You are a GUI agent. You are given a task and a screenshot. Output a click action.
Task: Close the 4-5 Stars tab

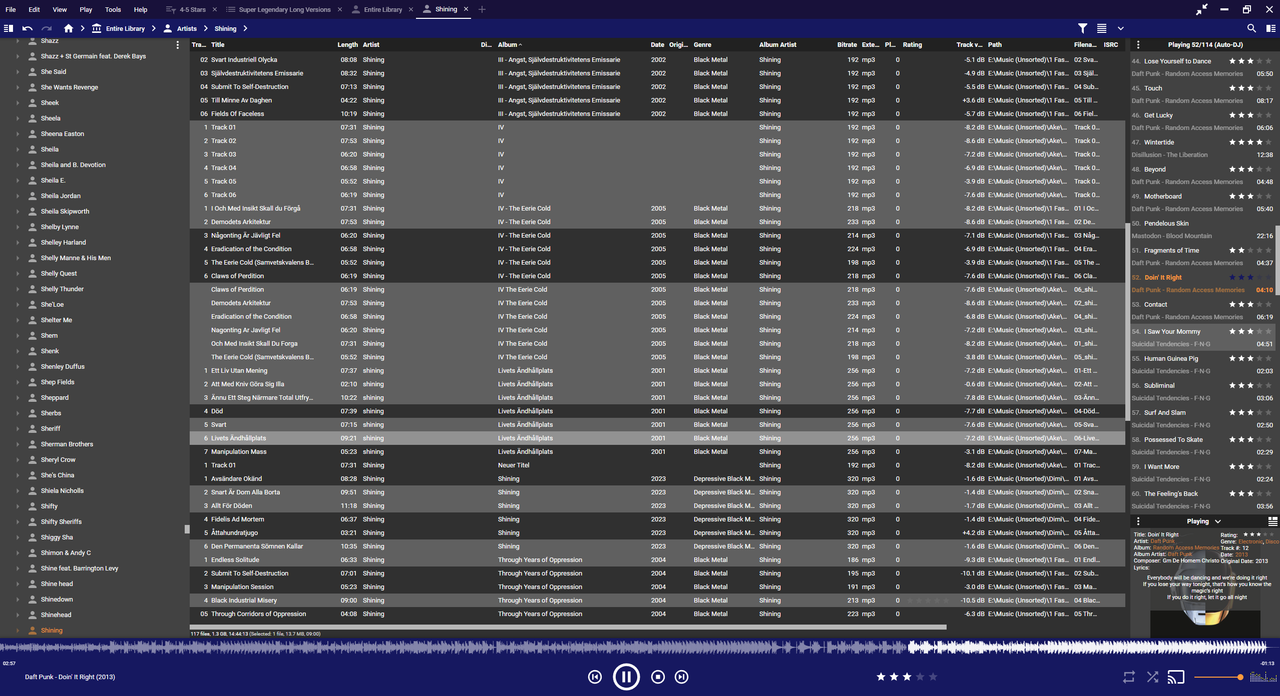coord(215,9)
